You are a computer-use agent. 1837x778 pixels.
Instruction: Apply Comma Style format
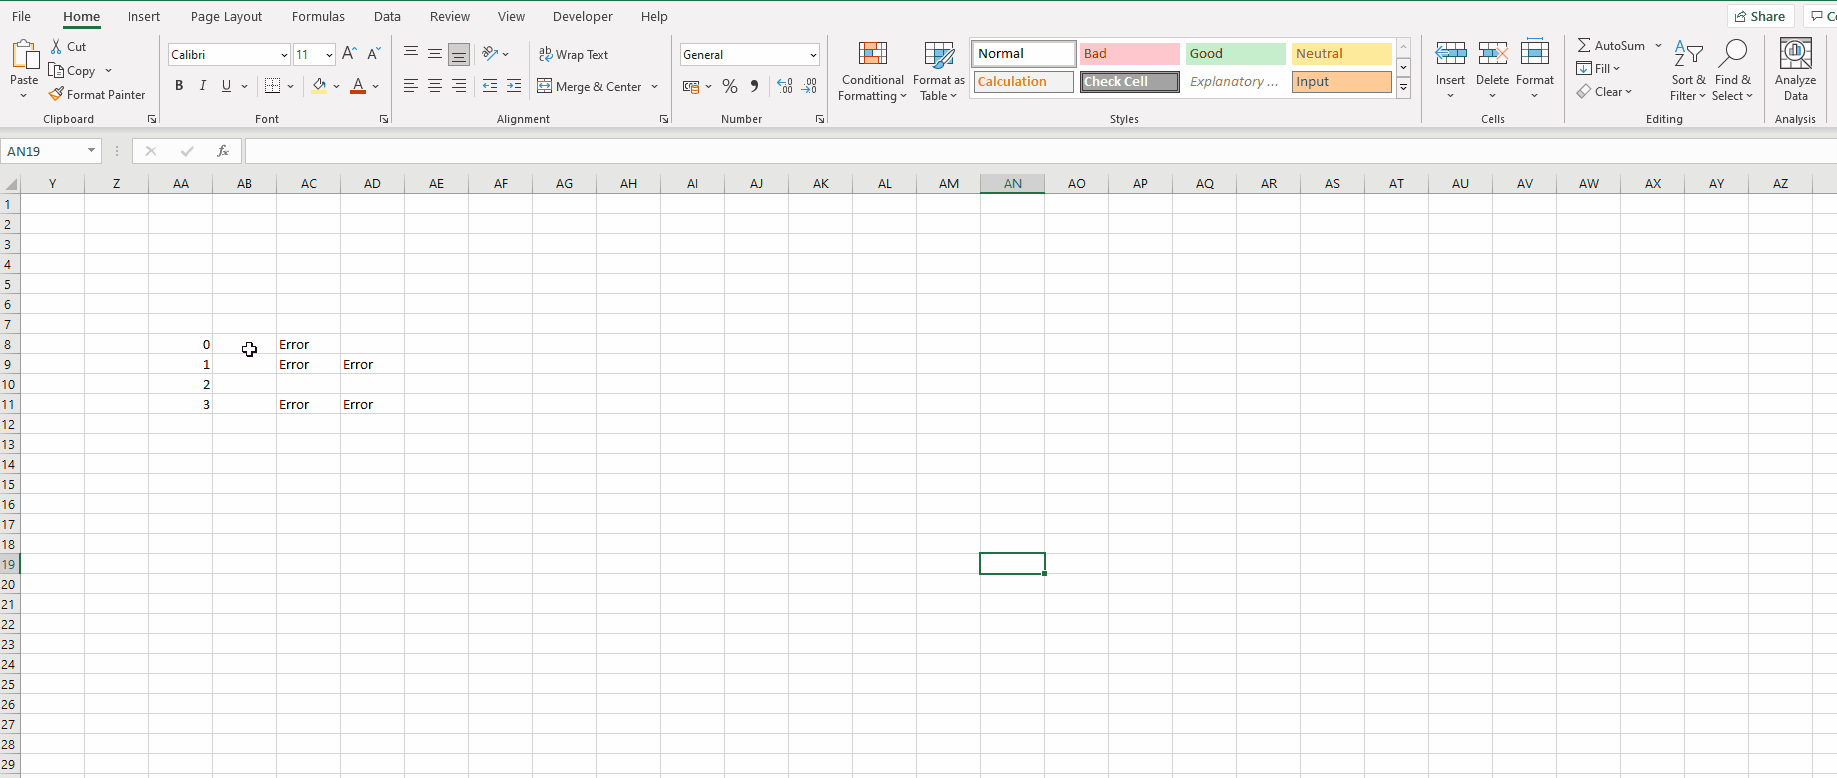pos(754,86)
